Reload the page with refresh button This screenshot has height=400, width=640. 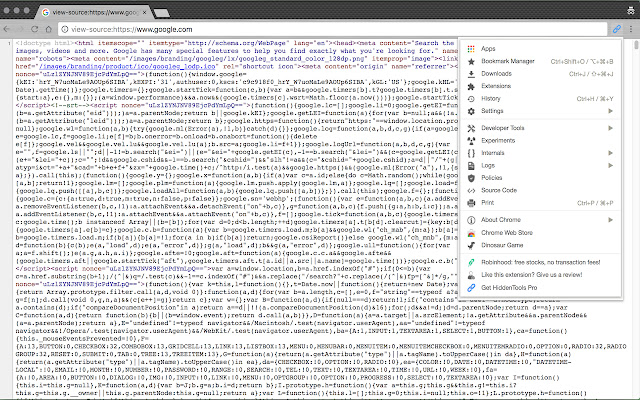[x=35, y=29]
